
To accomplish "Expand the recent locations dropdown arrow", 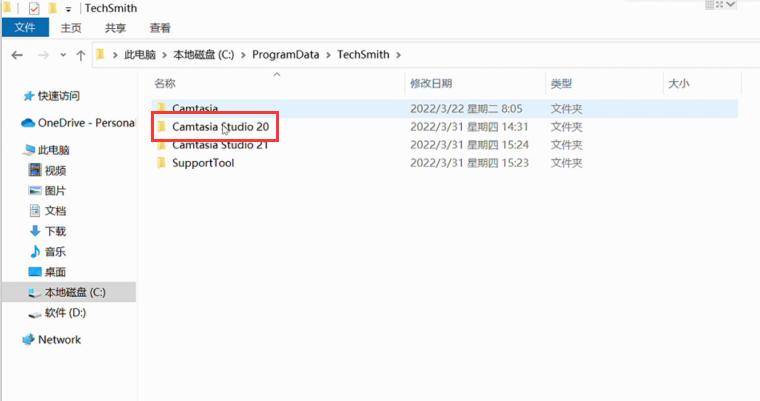I will pos(62,54).
